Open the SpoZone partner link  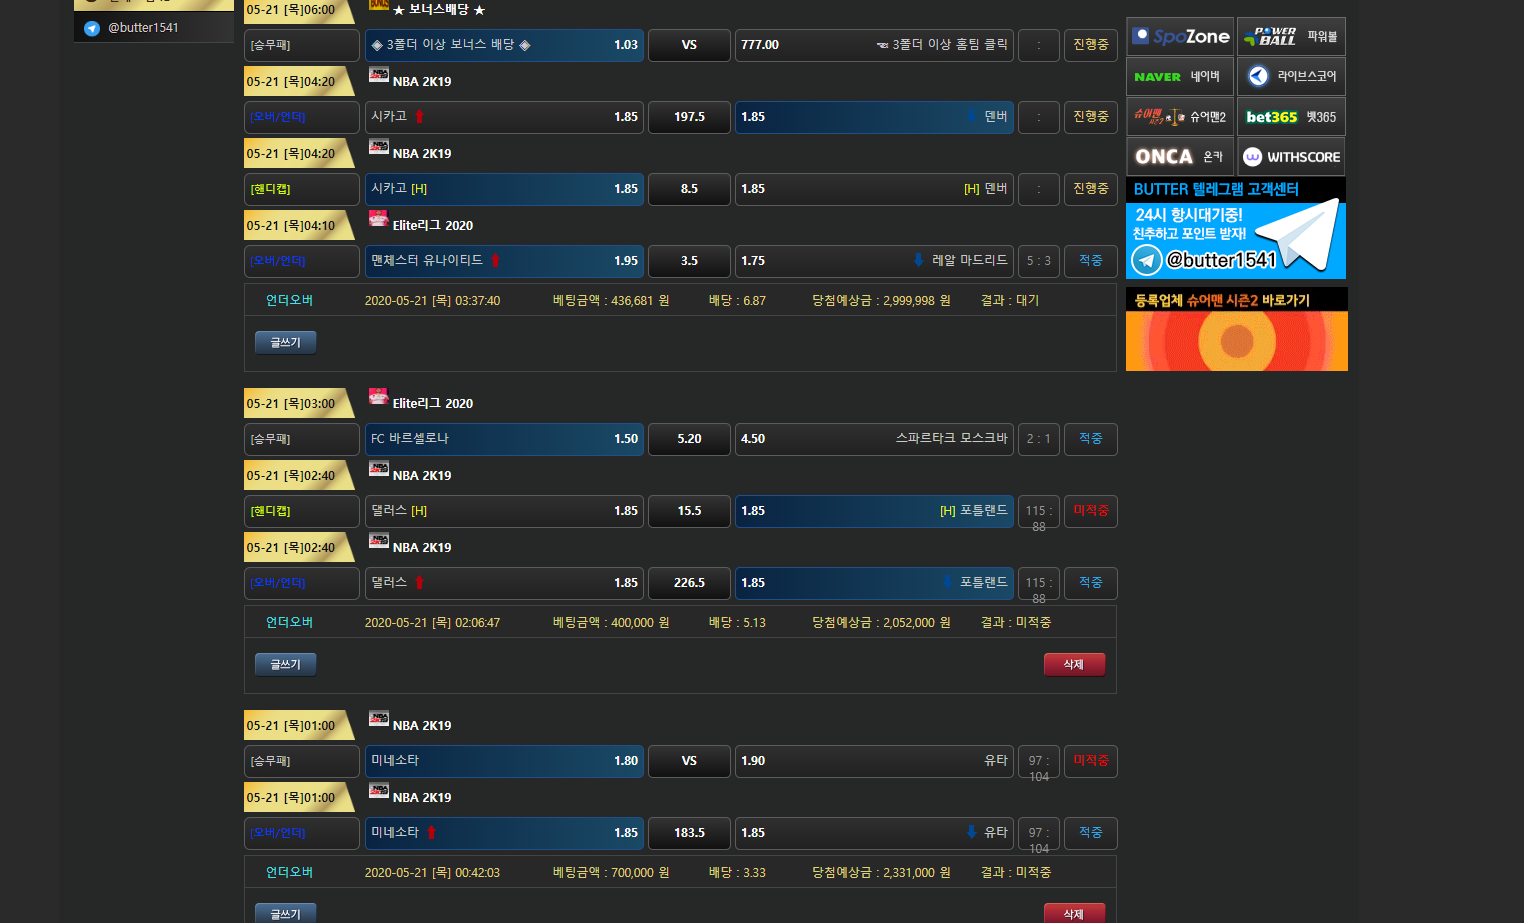[1179, 37]
